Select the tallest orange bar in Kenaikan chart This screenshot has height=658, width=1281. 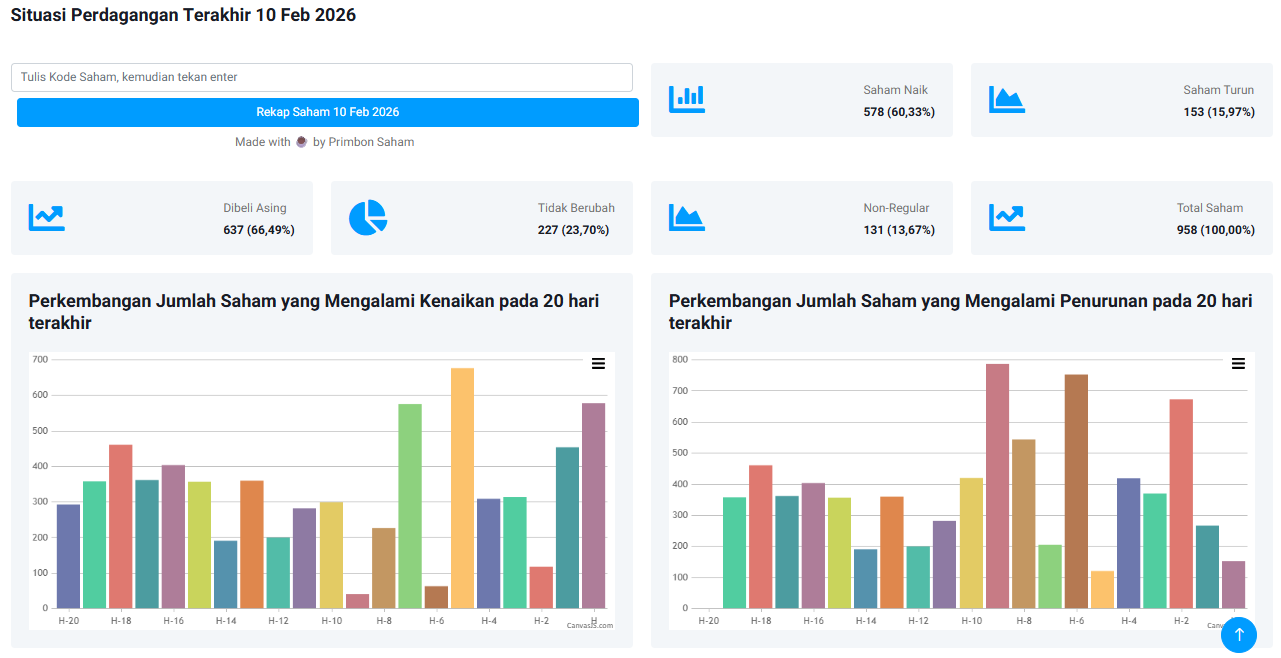[462, 488]
